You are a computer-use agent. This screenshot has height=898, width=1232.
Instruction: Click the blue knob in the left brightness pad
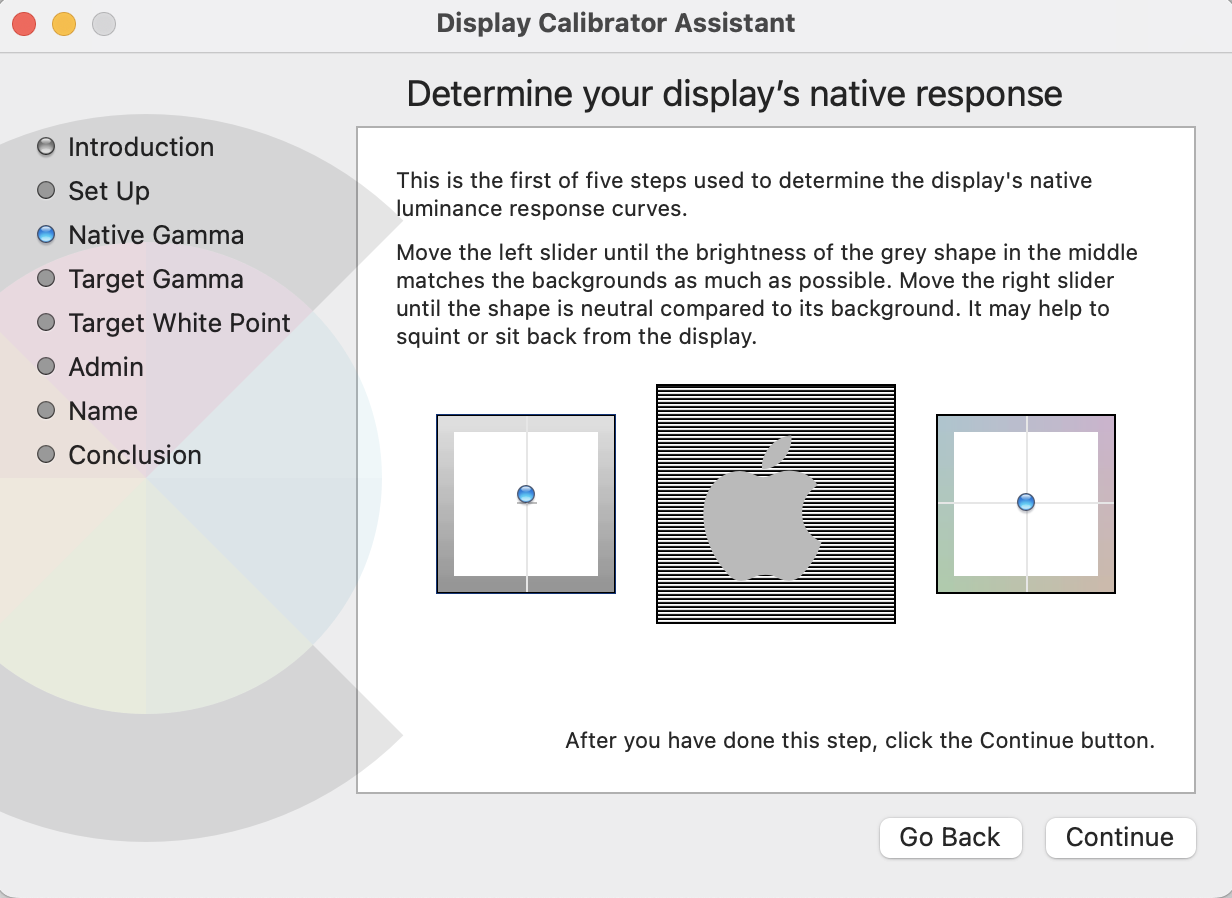(x=526, y=494)
